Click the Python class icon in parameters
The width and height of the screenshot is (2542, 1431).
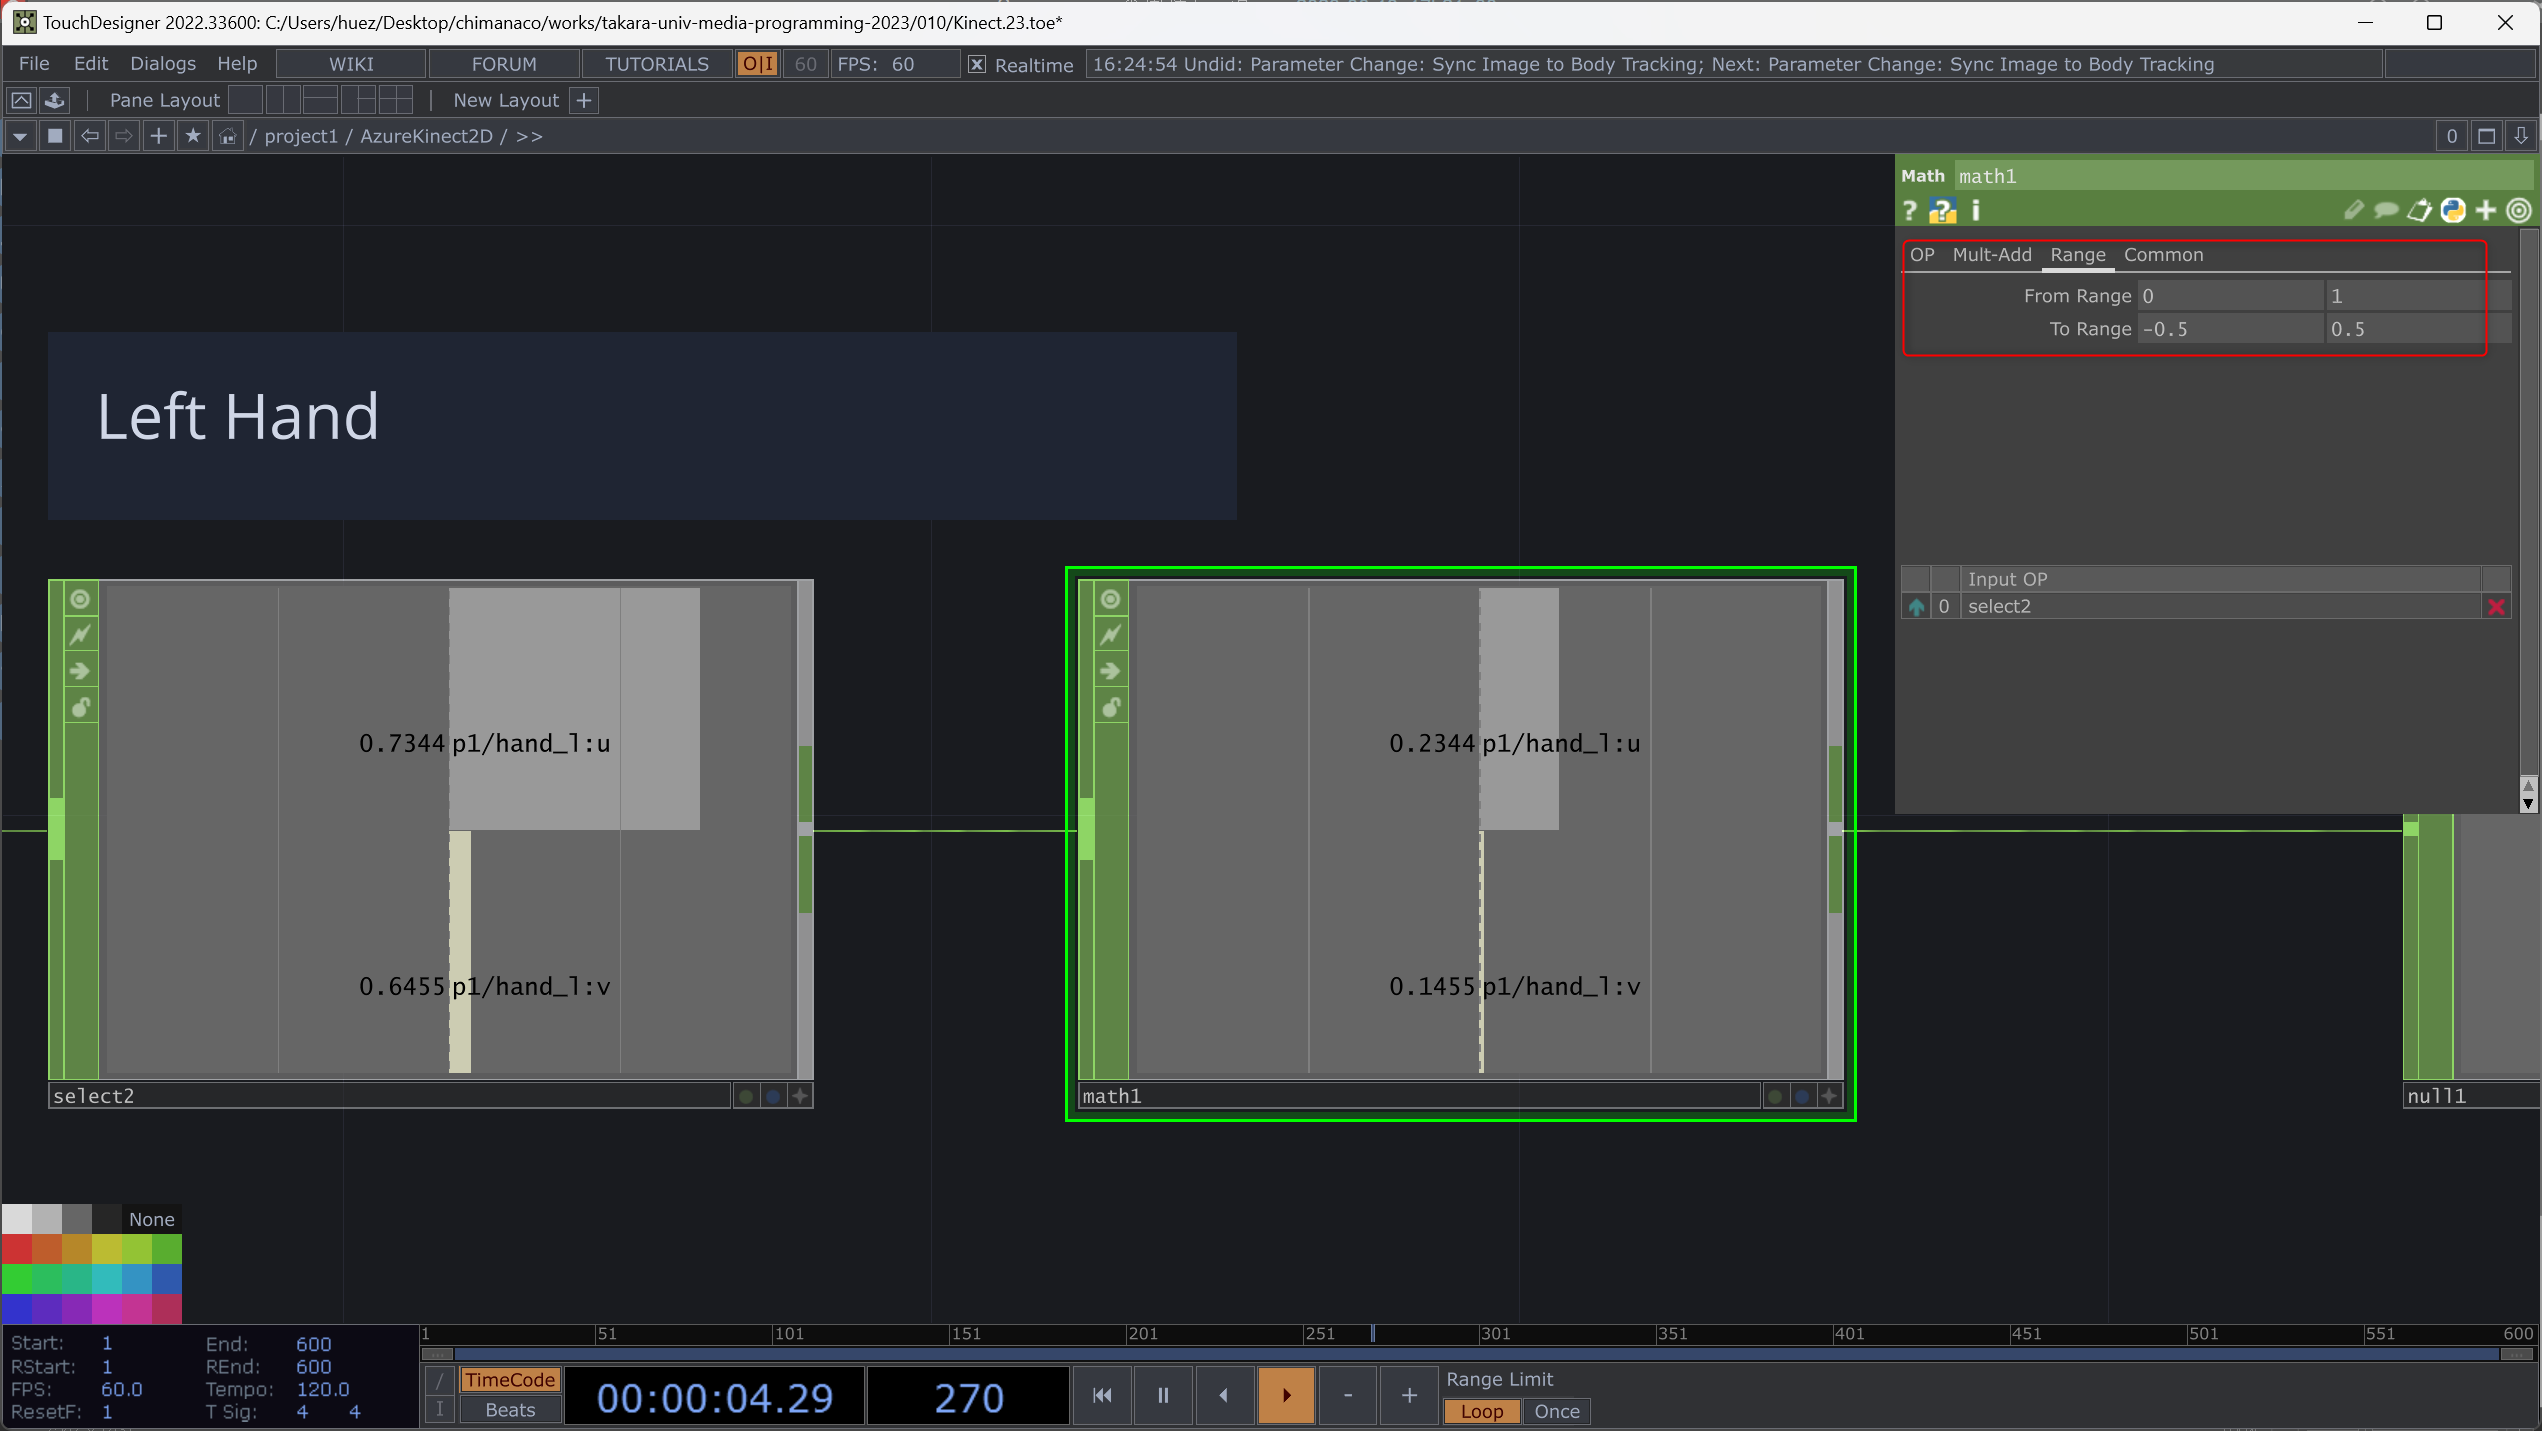click(2452, 211)
